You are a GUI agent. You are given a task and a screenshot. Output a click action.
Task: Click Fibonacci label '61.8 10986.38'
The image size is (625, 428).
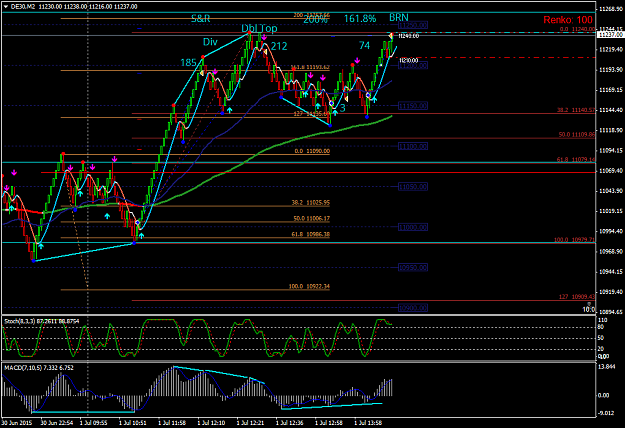(311, 235)
